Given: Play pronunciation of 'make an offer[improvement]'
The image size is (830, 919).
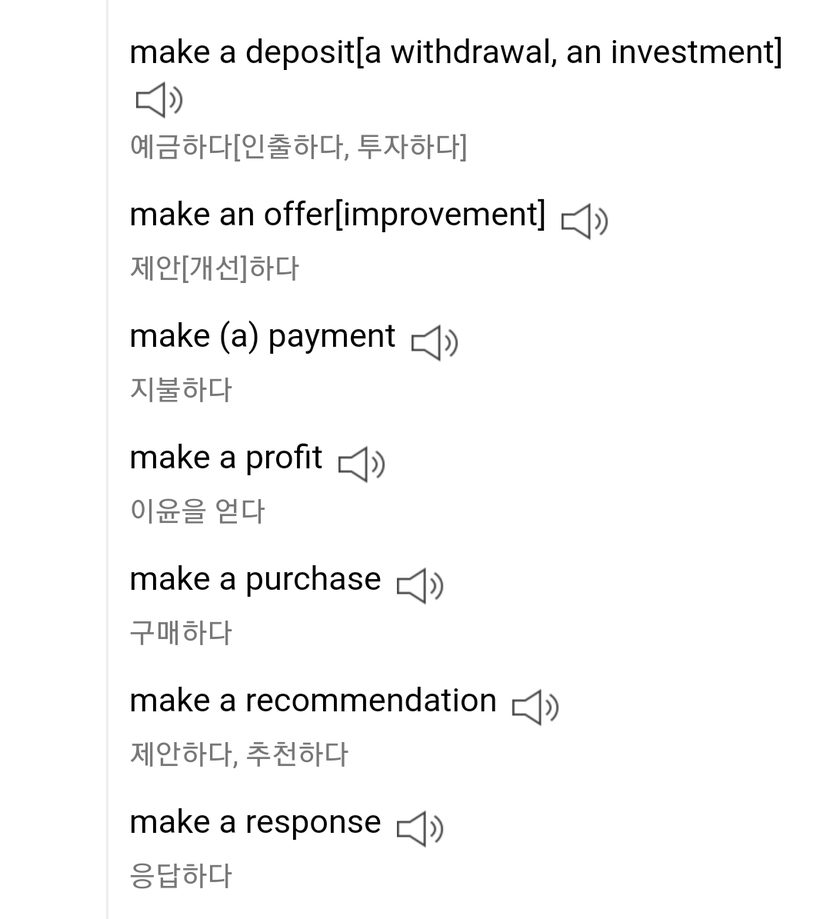Looking at the screenshot, I should click(584, 221).
